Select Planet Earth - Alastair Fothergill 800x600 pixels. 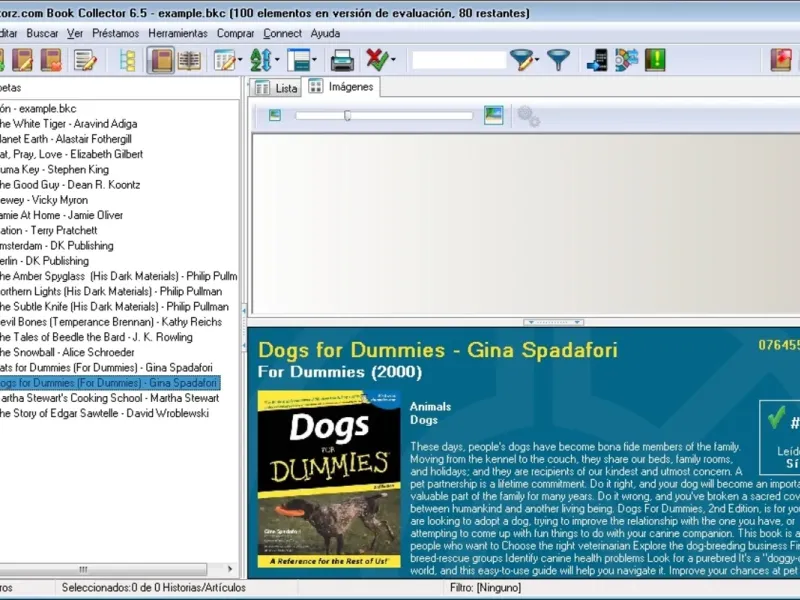(x=65, y=139)
